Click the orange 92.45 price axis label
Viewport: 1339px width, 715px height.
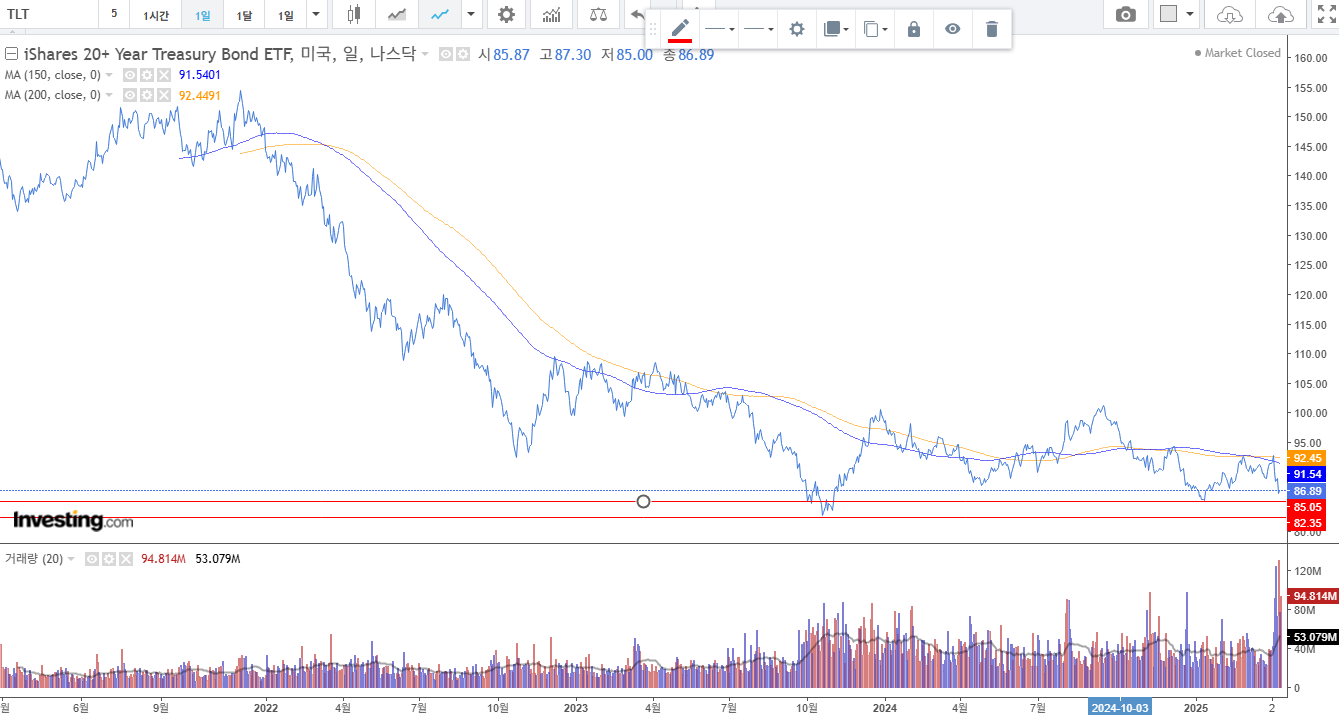coord(1308,457)
